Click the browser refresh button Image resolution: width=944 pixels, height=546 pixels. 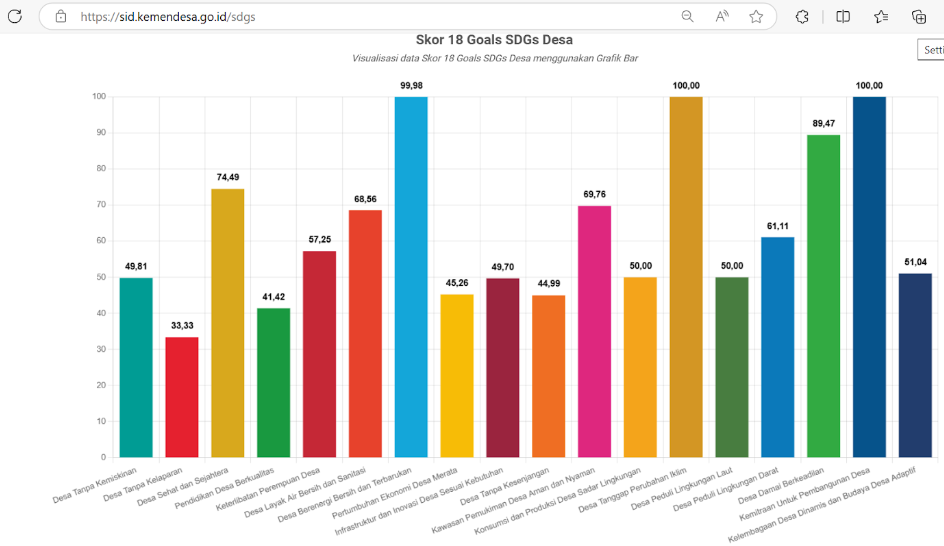pyautogui.click(x=15, y=16)
